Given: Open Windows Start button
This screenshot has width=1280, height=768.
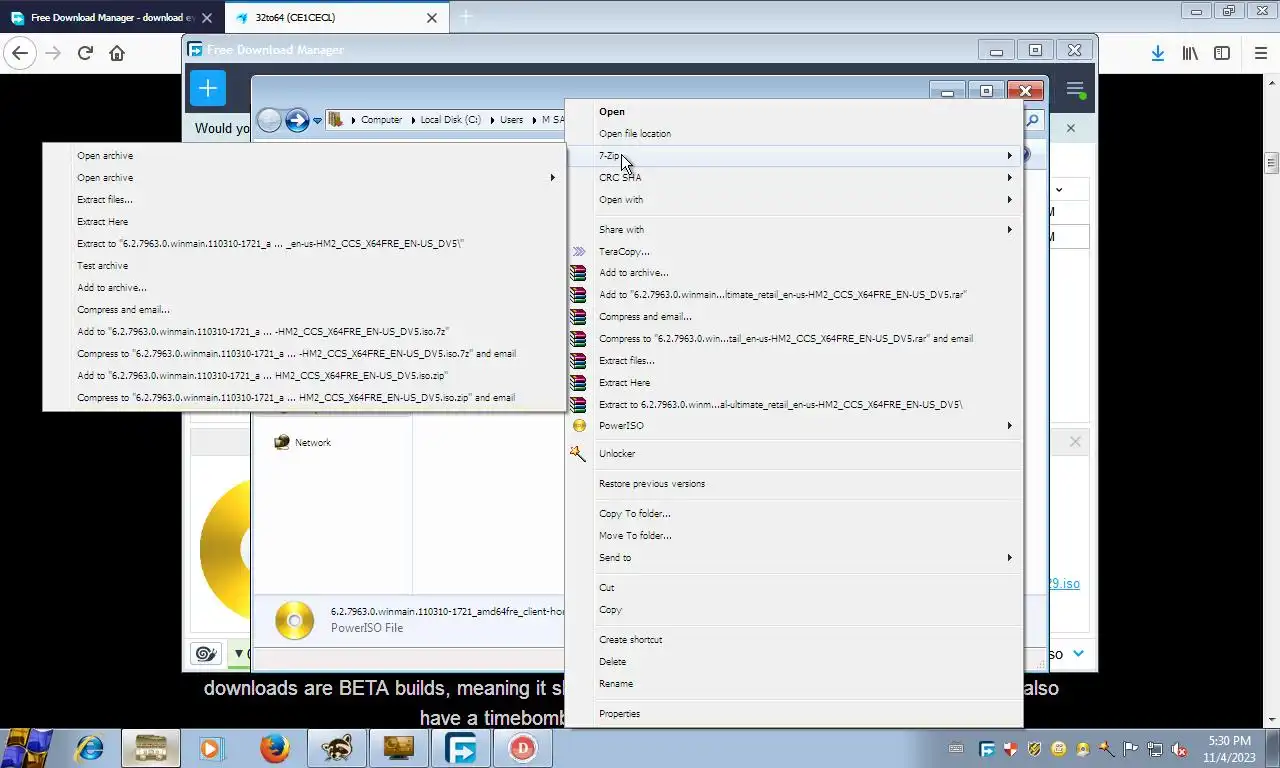Looking at the screenshot, I should pyautogui.click(x=27, y=748).
